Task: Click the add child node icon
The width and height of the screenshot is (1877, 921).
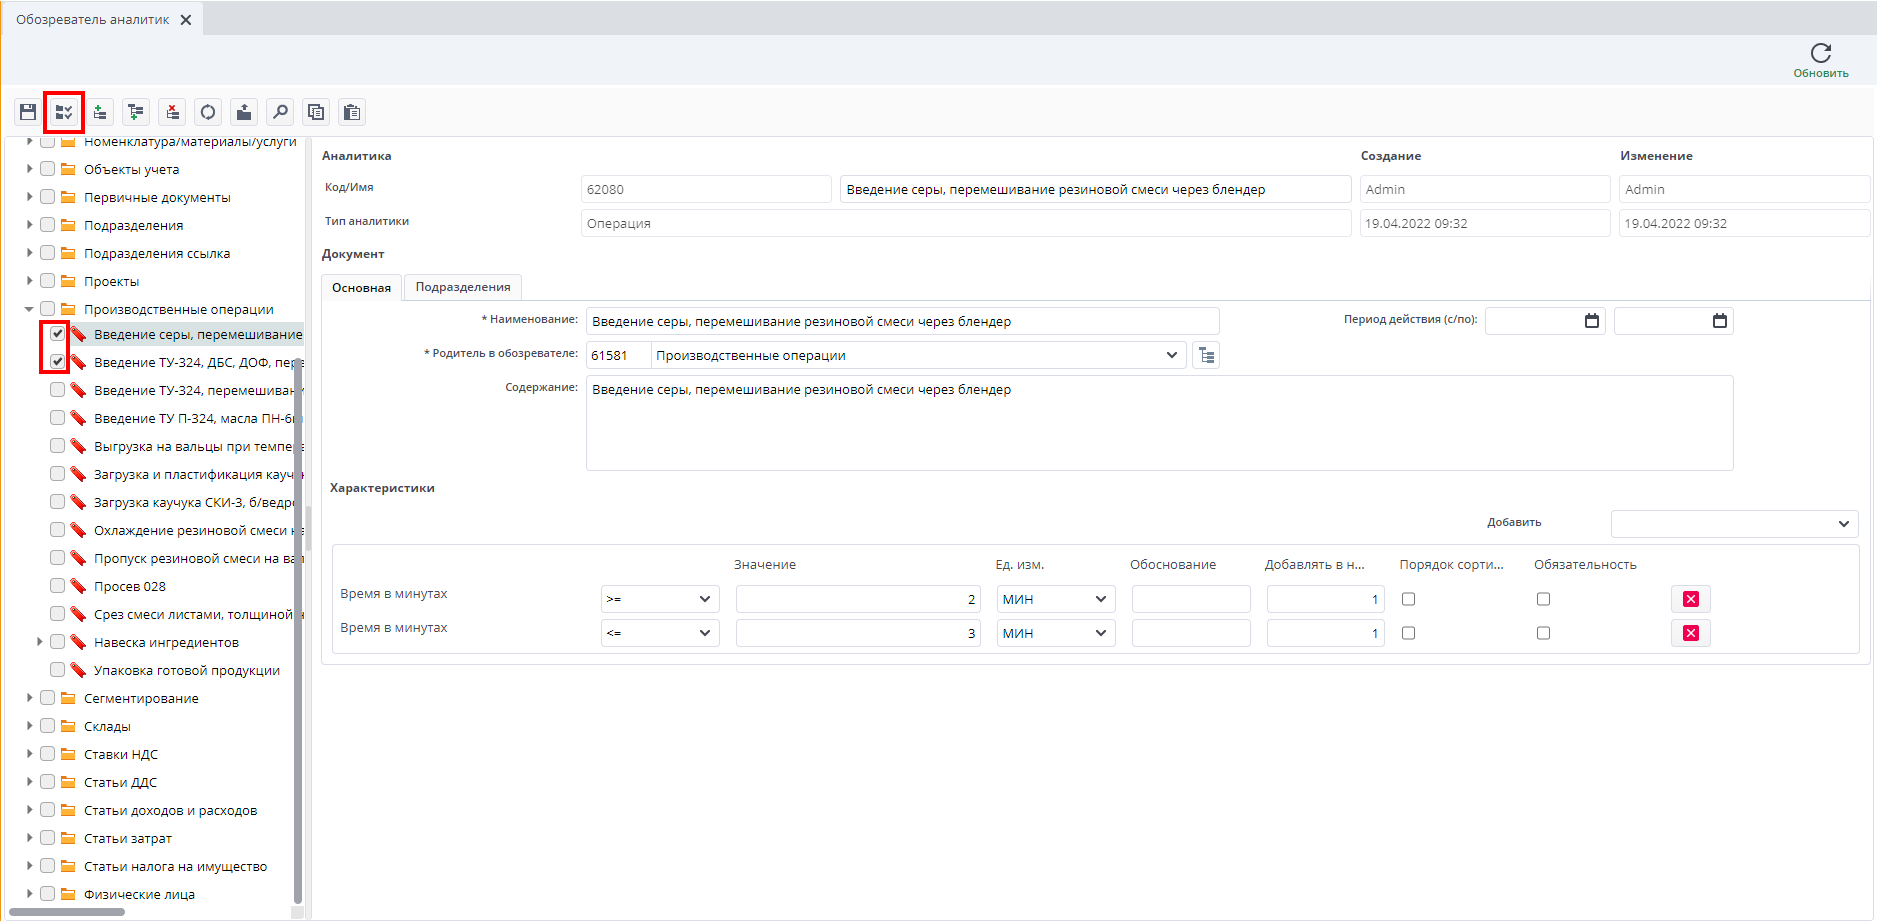Action: click(136, 112)
